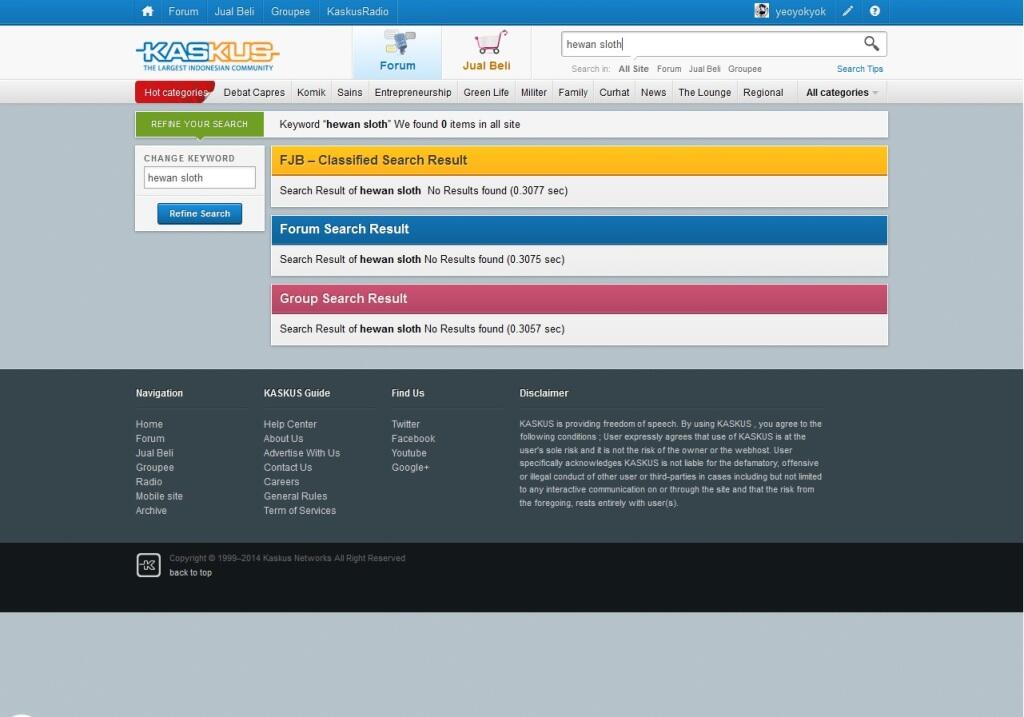Open the help question mark icon
Viewport: 1024px width, 717px height.
[x=875, y=11]
